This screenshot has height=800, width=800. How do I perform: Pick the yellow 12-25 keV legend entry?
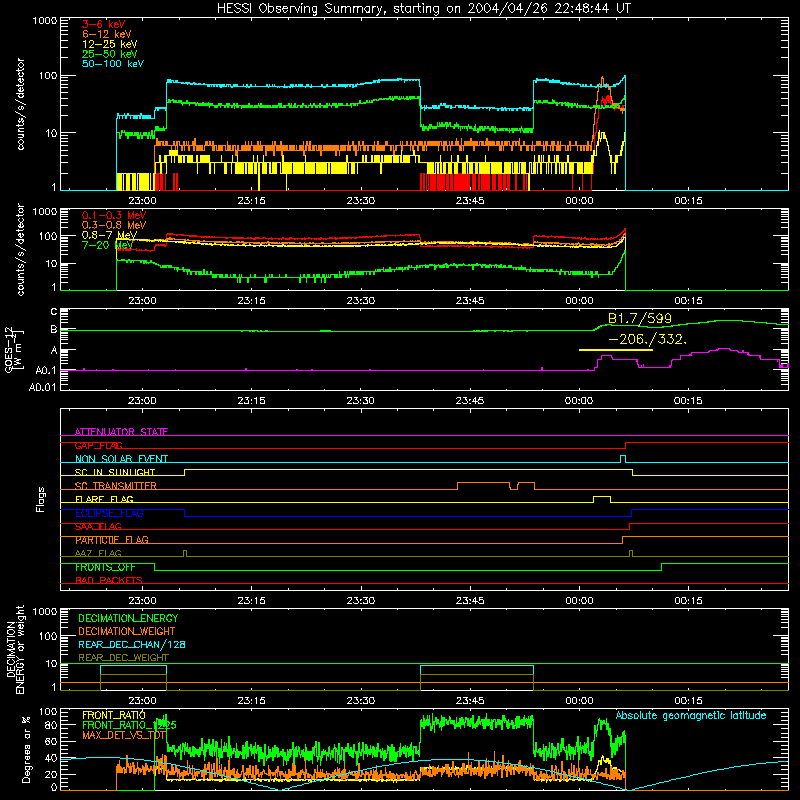pyautogui.click(x=110, y=44)
